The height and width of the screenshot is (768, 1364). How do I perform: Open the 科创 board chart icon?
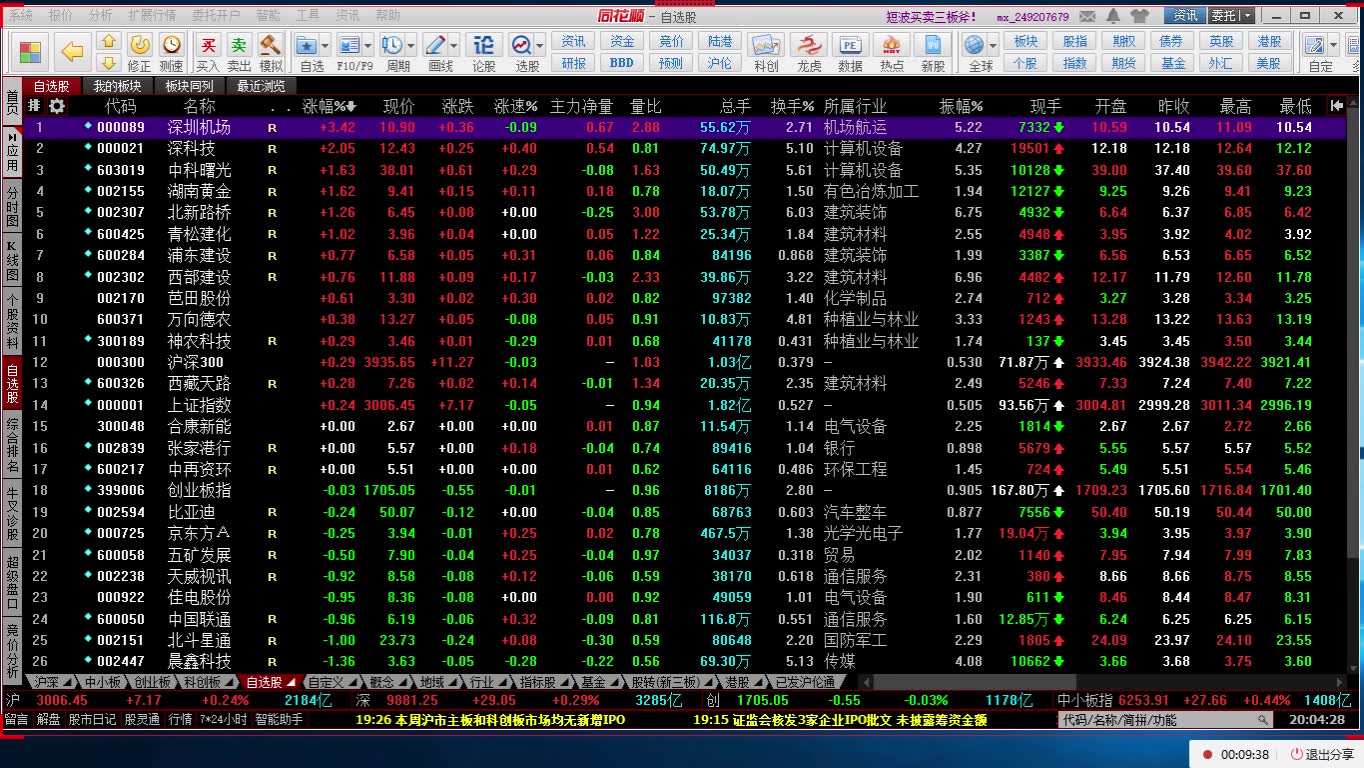pyautogui.click(x=767, y=52)
